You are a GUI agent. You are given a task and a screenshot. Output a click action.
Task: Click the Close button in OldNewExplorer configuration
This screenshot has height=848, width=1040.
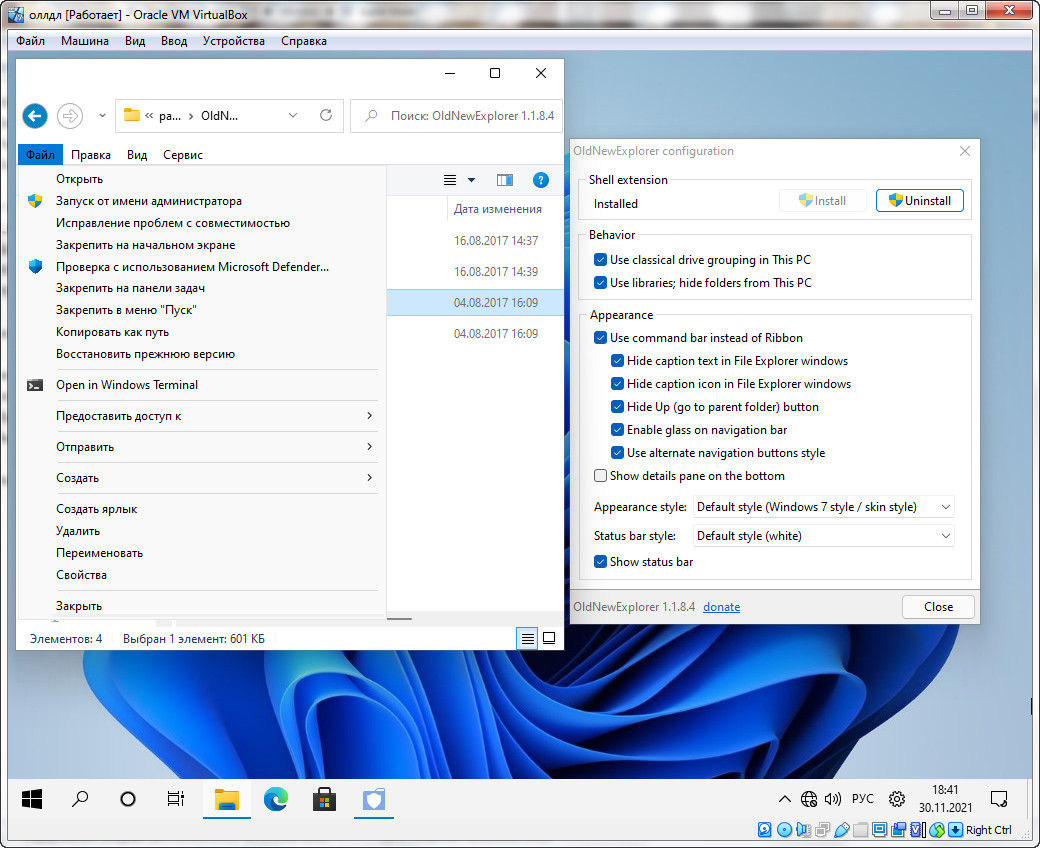point(938,607)
